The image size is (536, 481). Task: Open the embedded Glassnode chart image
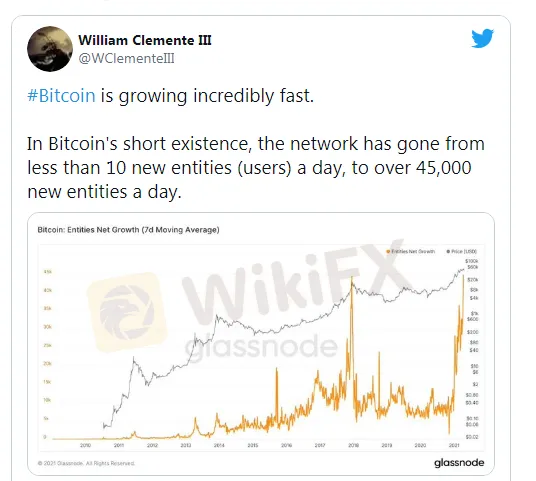point(261,344)
